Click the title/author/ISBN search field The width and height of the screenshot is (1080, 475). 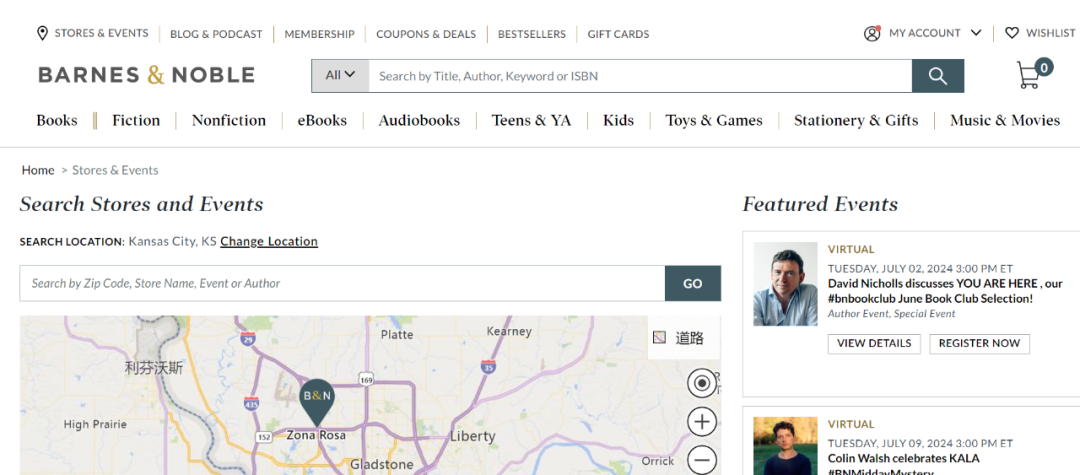pyautogui.click(x=640, y=76)
